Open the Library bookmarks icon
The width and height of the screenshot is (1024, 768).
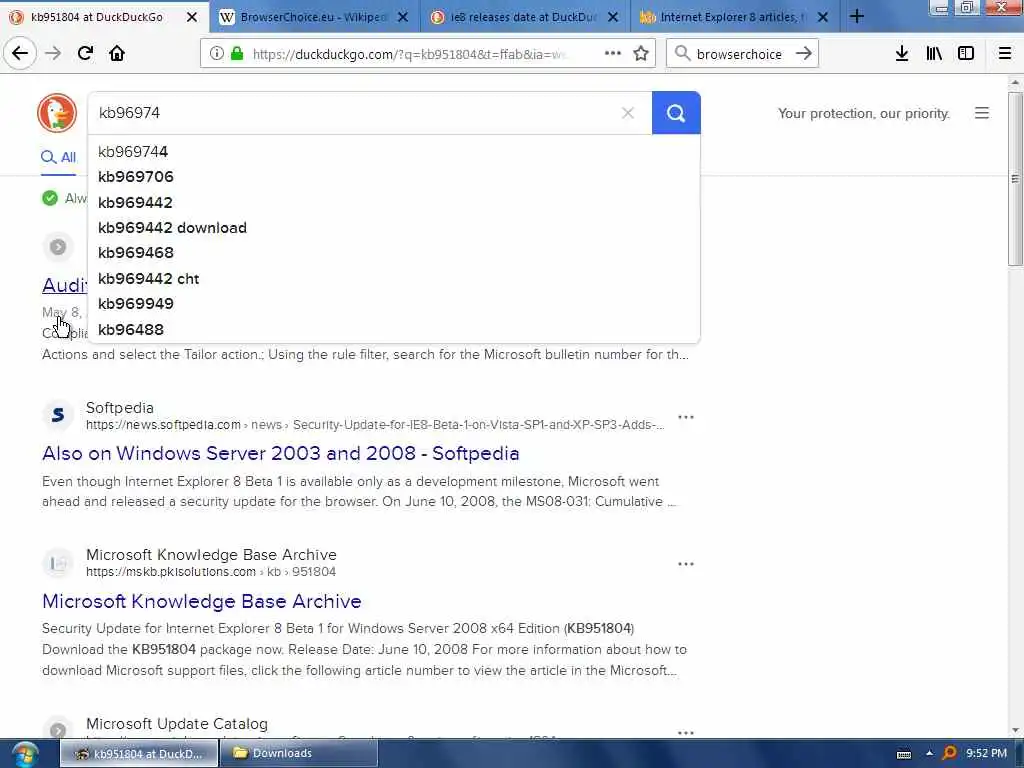934,54
